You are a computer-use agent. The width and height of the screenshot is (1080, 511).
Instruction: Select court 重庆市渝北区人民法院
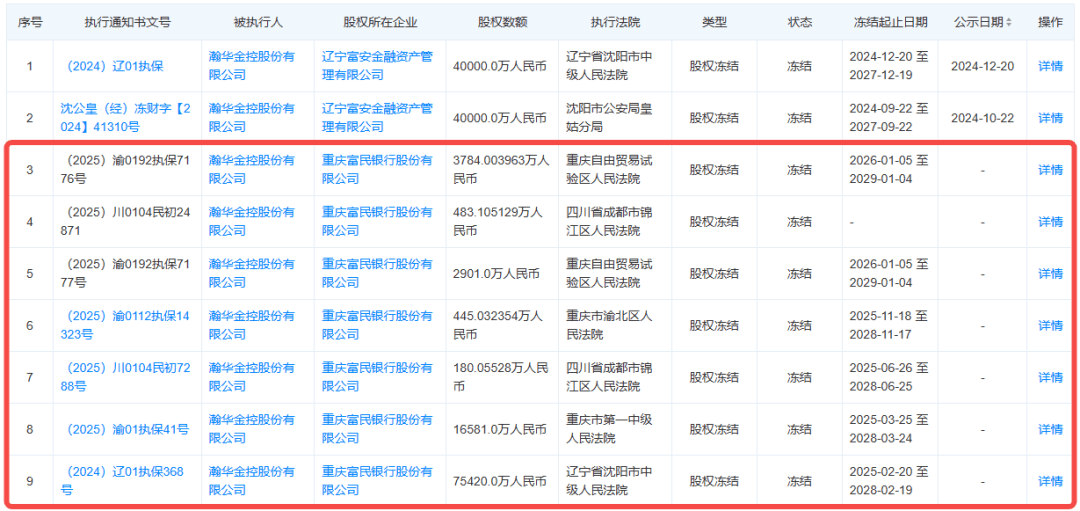pyautogui.click(x=609, y=325)
